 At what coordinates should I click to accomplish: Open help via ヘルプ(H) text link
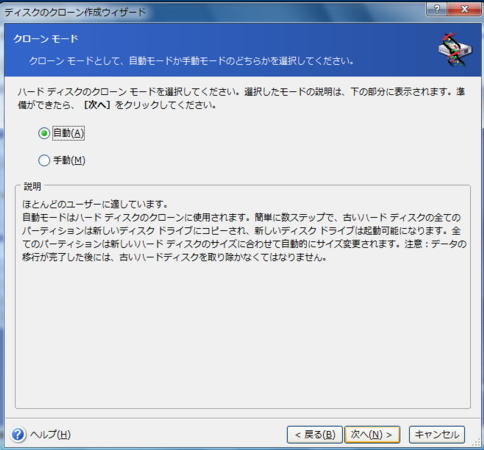[50, 435]
